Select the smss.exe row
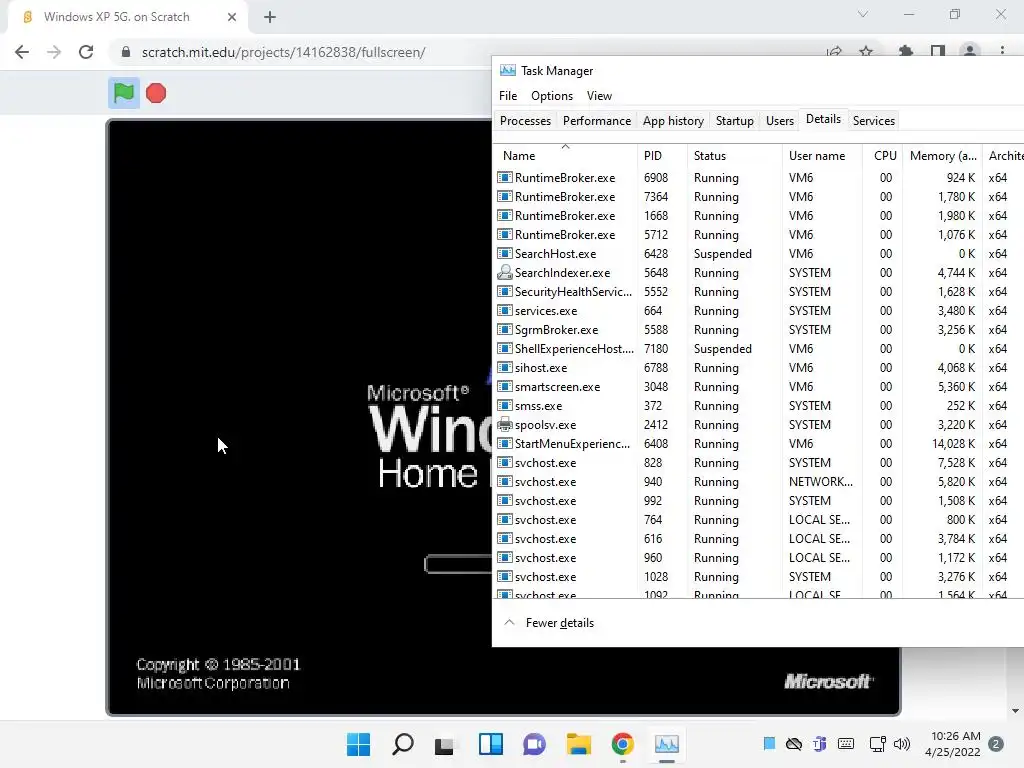The height and width of the screenshot is (768, 1024). (759, 406)
